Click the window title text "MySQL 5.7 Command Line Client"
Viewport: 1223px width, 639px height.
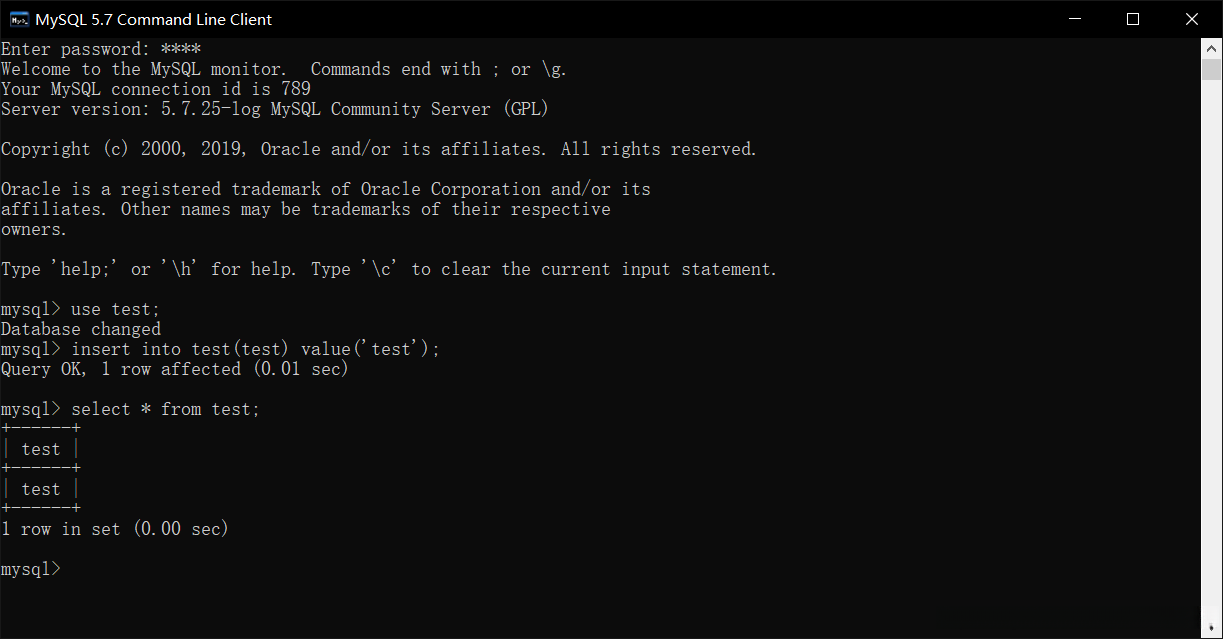tap(153, 19)
